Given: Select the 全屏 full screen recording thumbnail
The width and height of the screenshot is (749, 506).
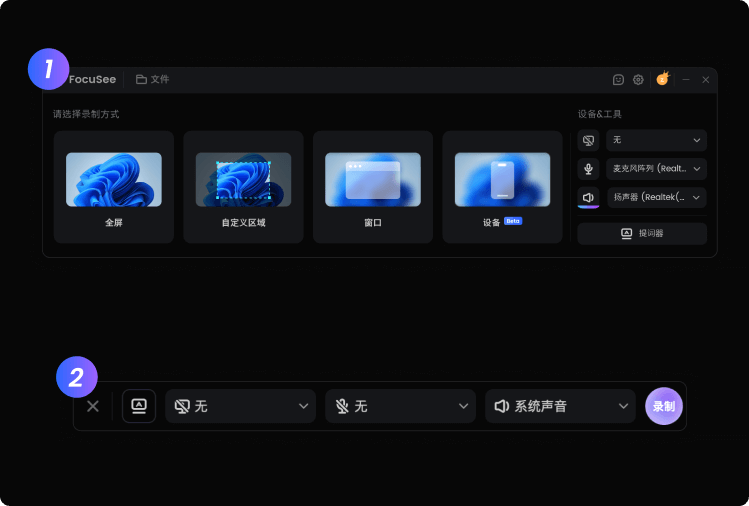Looking at the screenshot, I should tap(114, 180).
